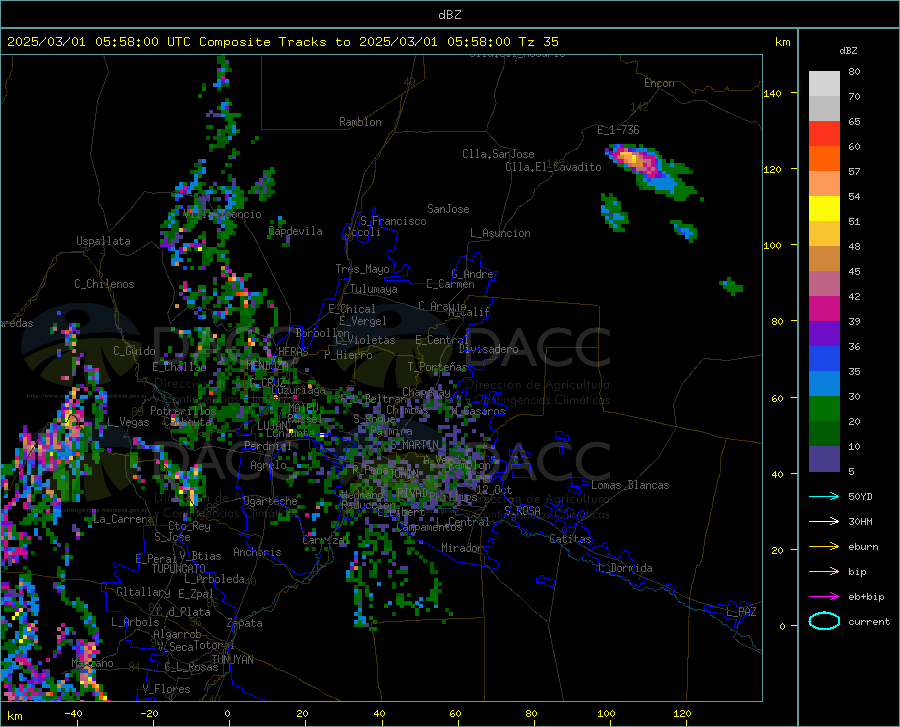900x727 pixels.
Task: Click the 'Lomas_Blancas' map label
Action: [630, 485]
